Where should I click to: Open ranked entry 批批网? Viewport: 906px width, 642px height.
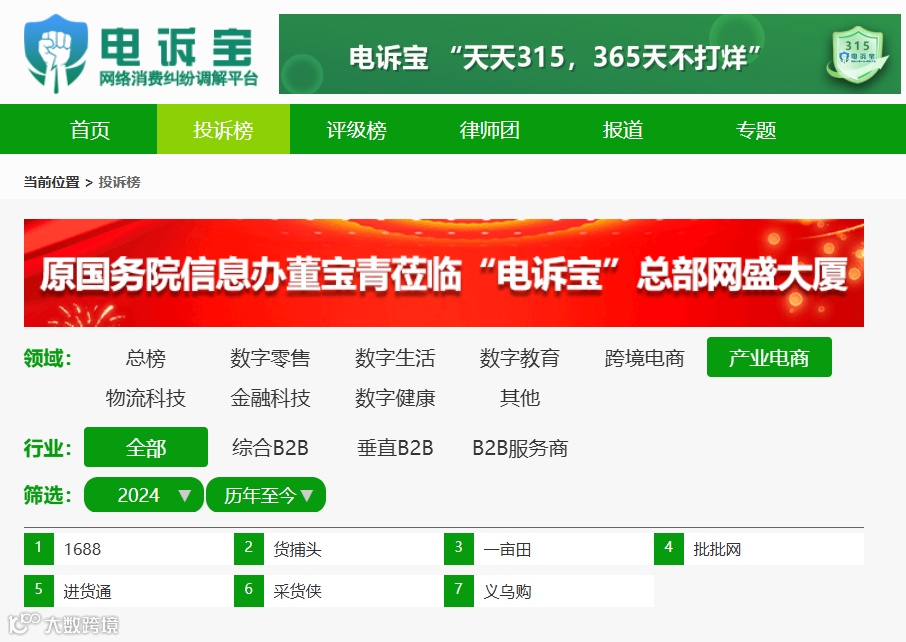(717, 549)
